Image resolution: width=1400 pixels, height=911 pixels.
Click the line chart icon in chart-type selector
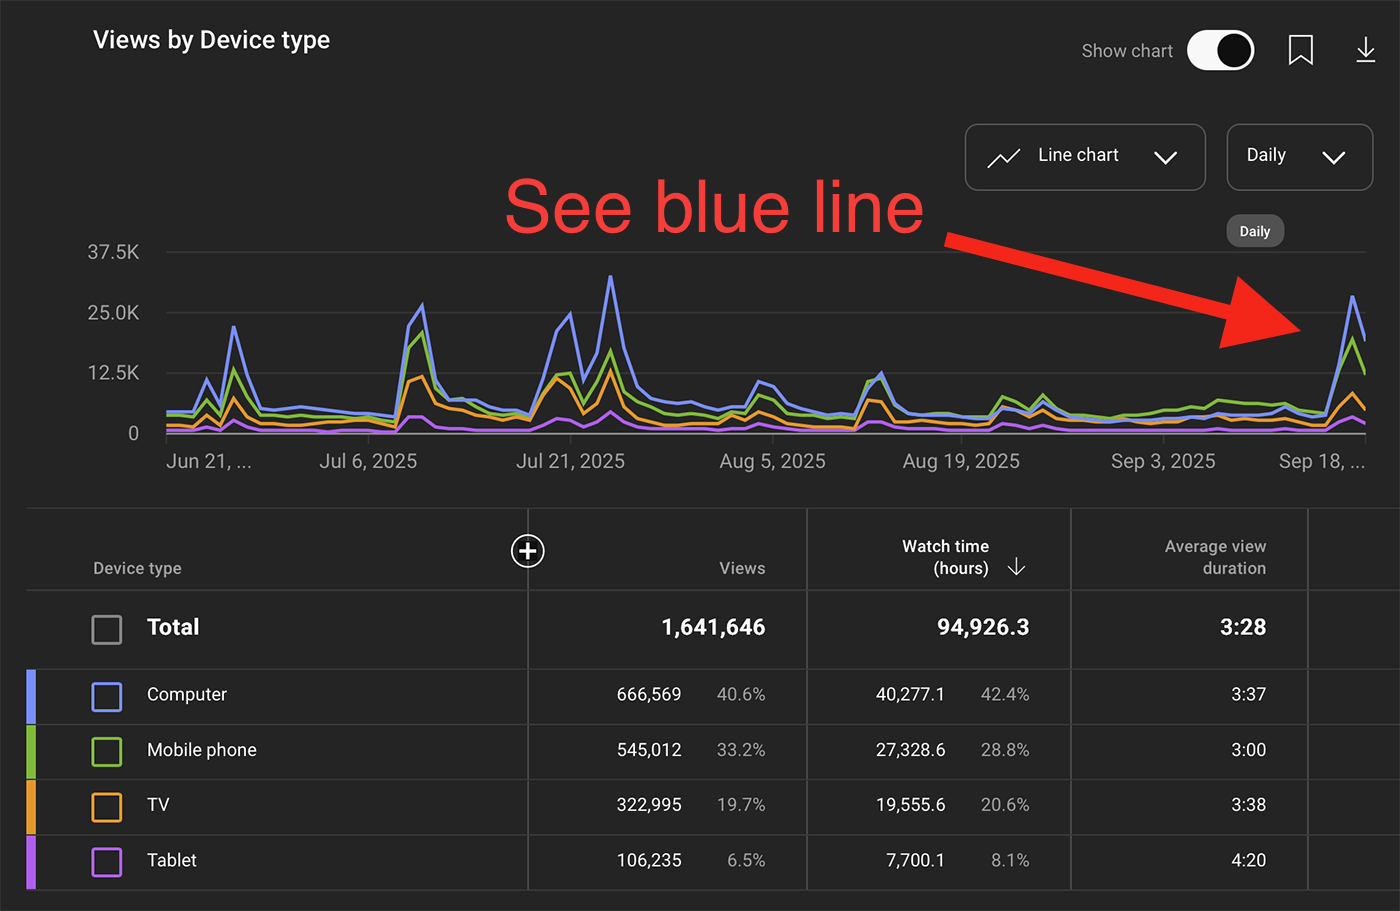point(1003,157)
